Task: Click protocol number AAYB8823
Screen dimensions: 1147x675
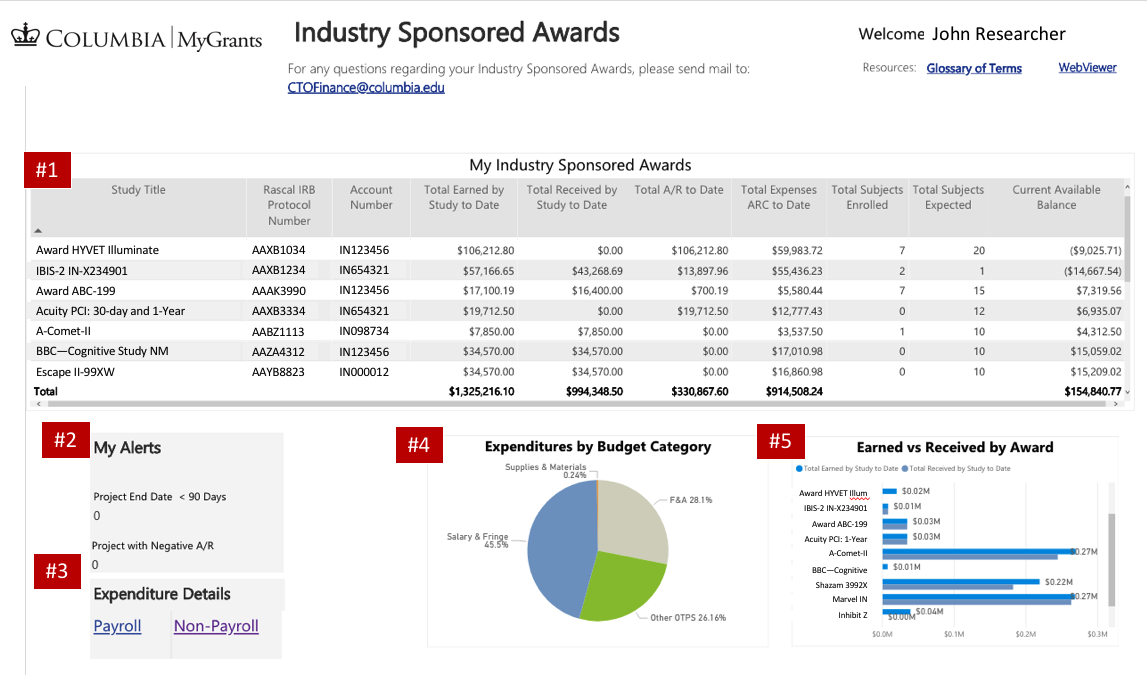Action: tap(278, 372)
